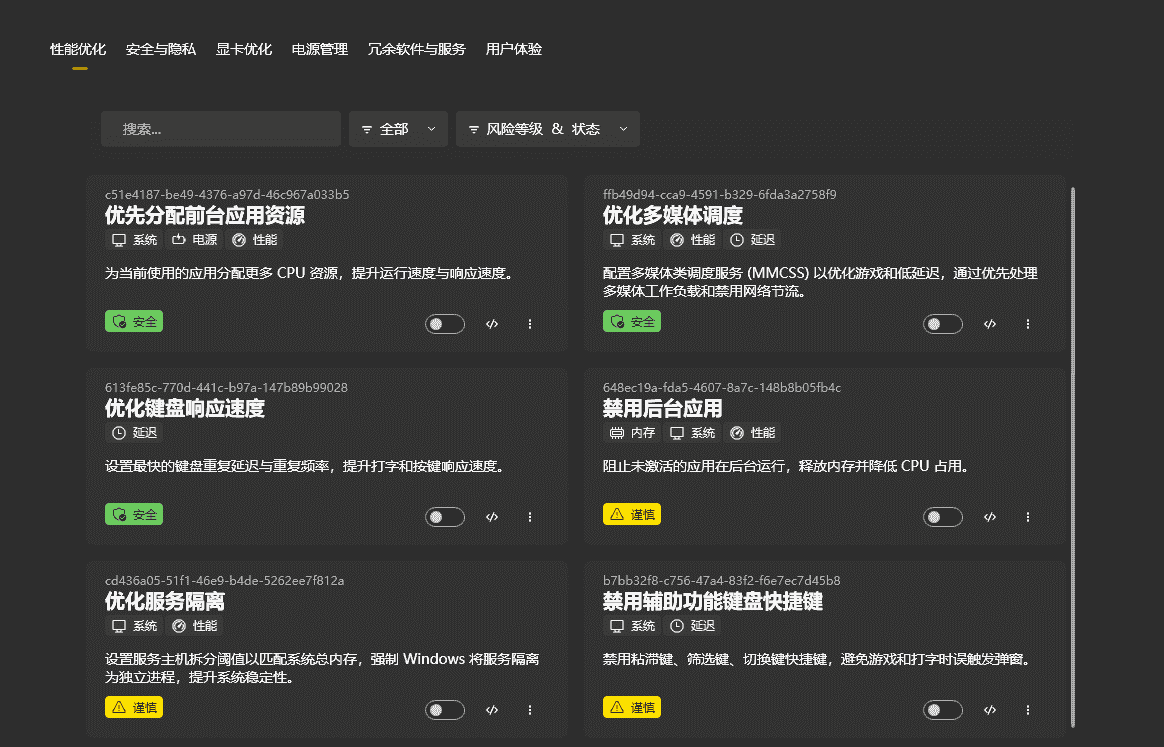Click the 搜索 input field

point(221,129)
